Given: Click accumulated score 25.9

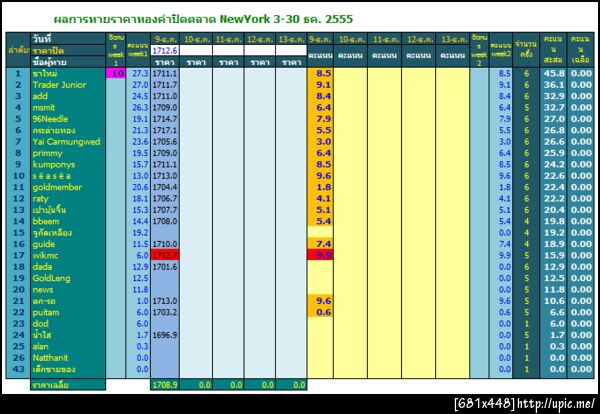Looking at the screenshot, I should pos(553,153).
